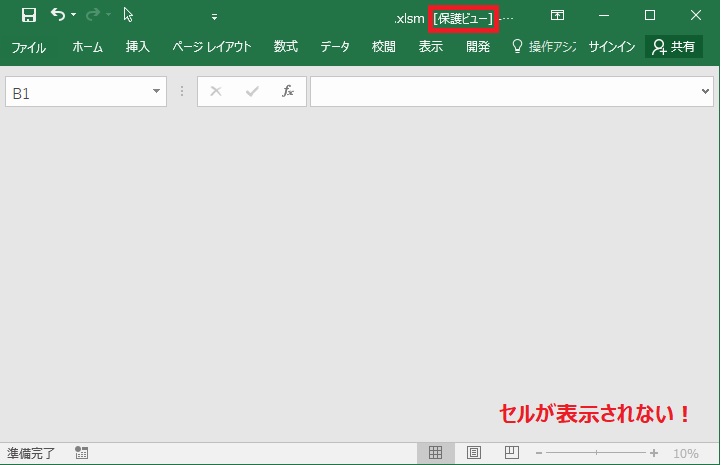
Task: Switch to Normal view in status bar
Action: pos(435,453)
